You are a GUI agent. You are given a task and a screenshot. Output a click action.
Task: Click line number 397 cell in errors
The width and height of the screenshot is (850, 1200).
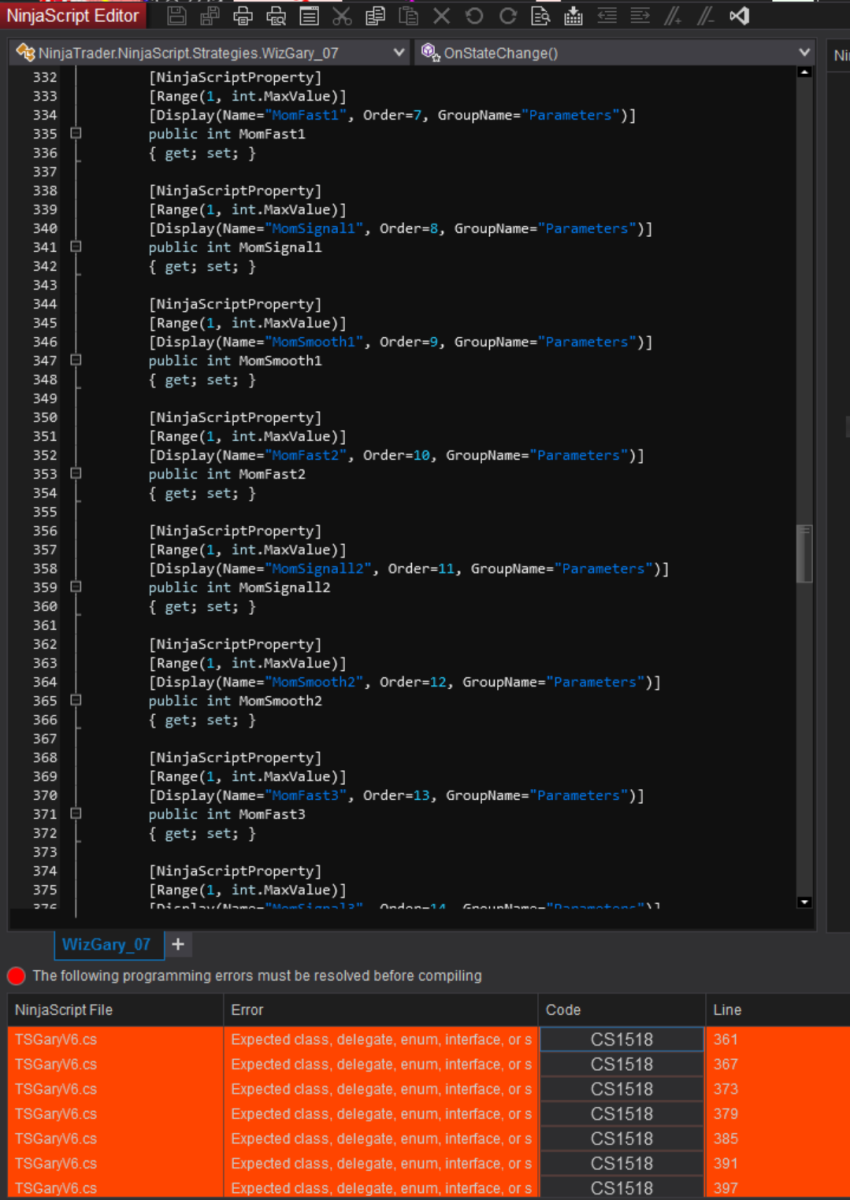pyautogui.click(x=777, y=1188)
